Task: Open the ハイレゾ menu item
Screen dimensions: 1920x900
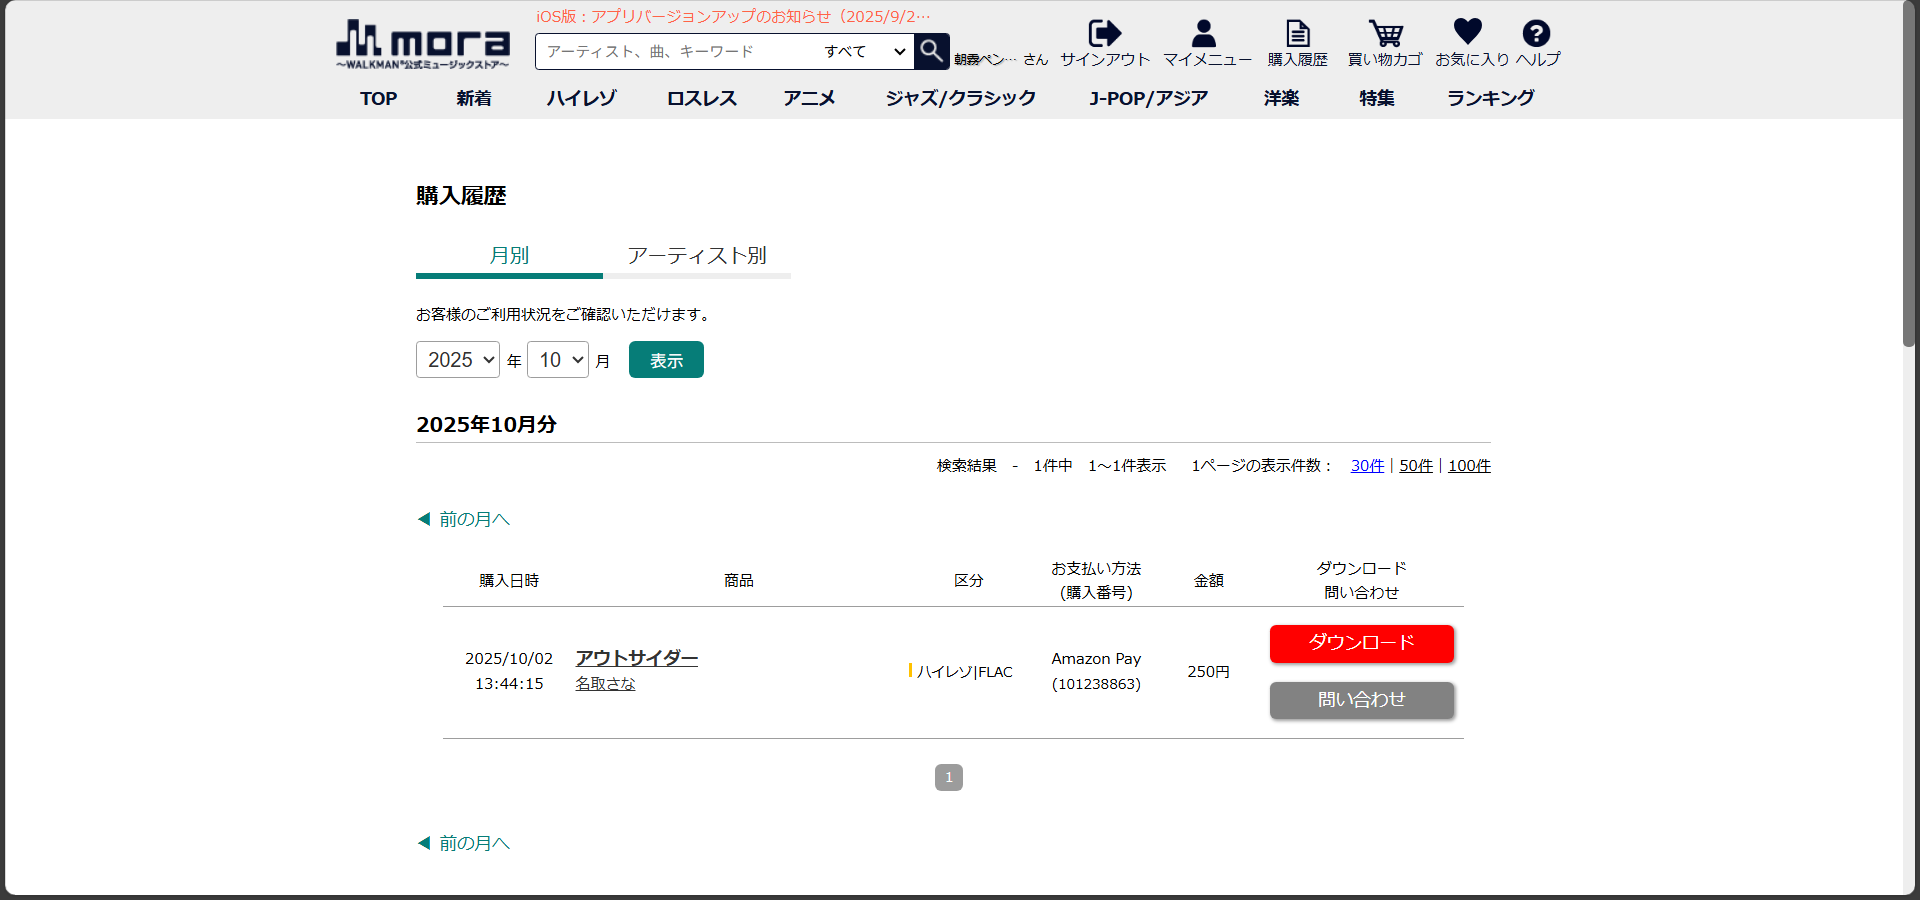Action: tap(581, 98)
